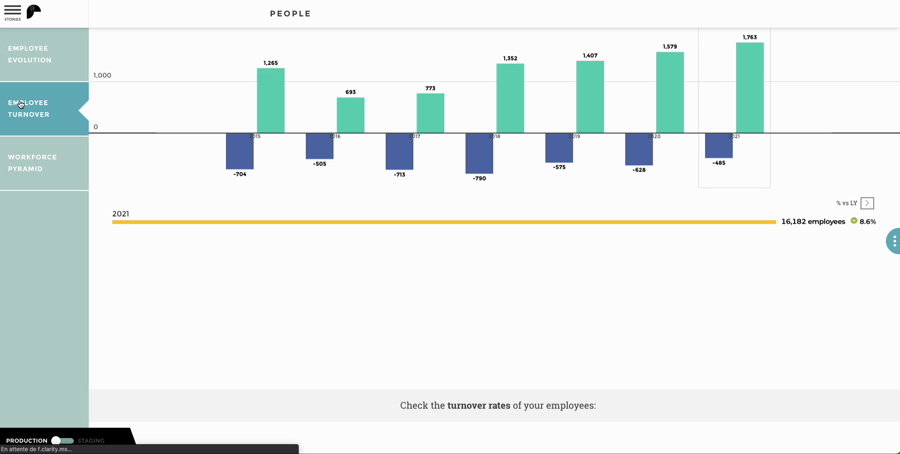Click the toucan logo icon
The height and width of the screenshot is (454, 900).
click(x=34, y=11)
